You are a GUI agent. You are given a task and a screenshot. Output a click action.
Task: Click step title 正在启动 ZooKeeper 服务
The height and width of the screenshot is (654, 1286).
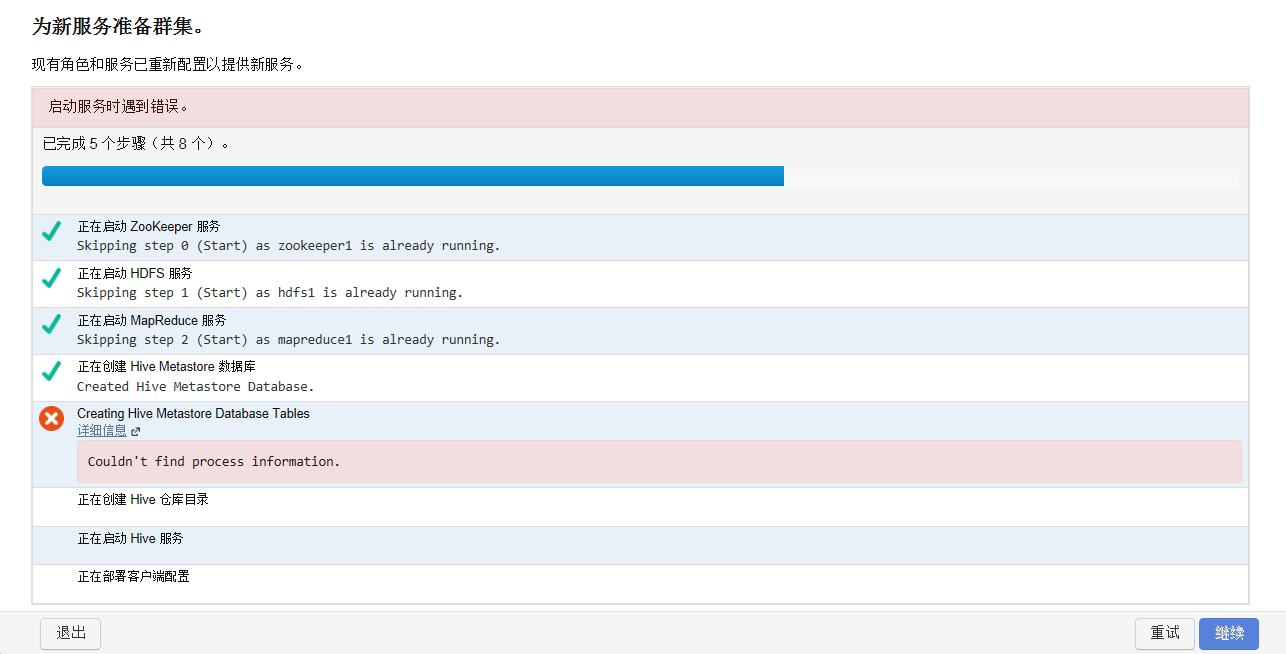pyautogui.click(x=149, y=226)
